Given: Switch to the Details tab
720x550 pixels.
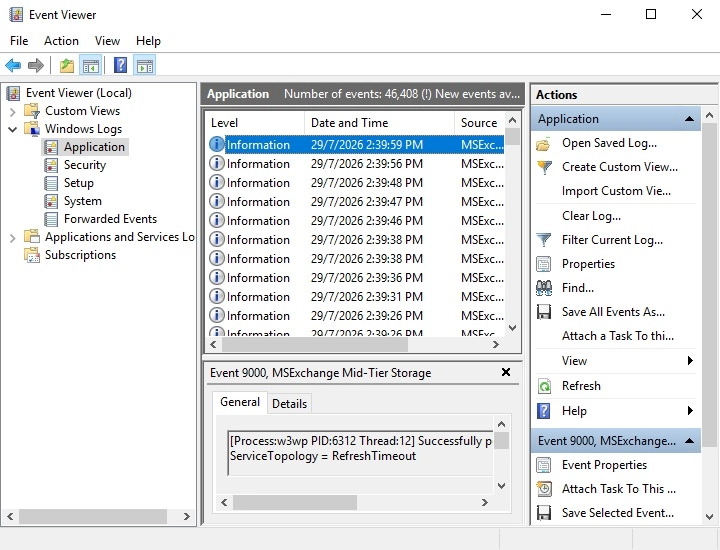Looking at the screenshot, I should (x=289, y=404).
